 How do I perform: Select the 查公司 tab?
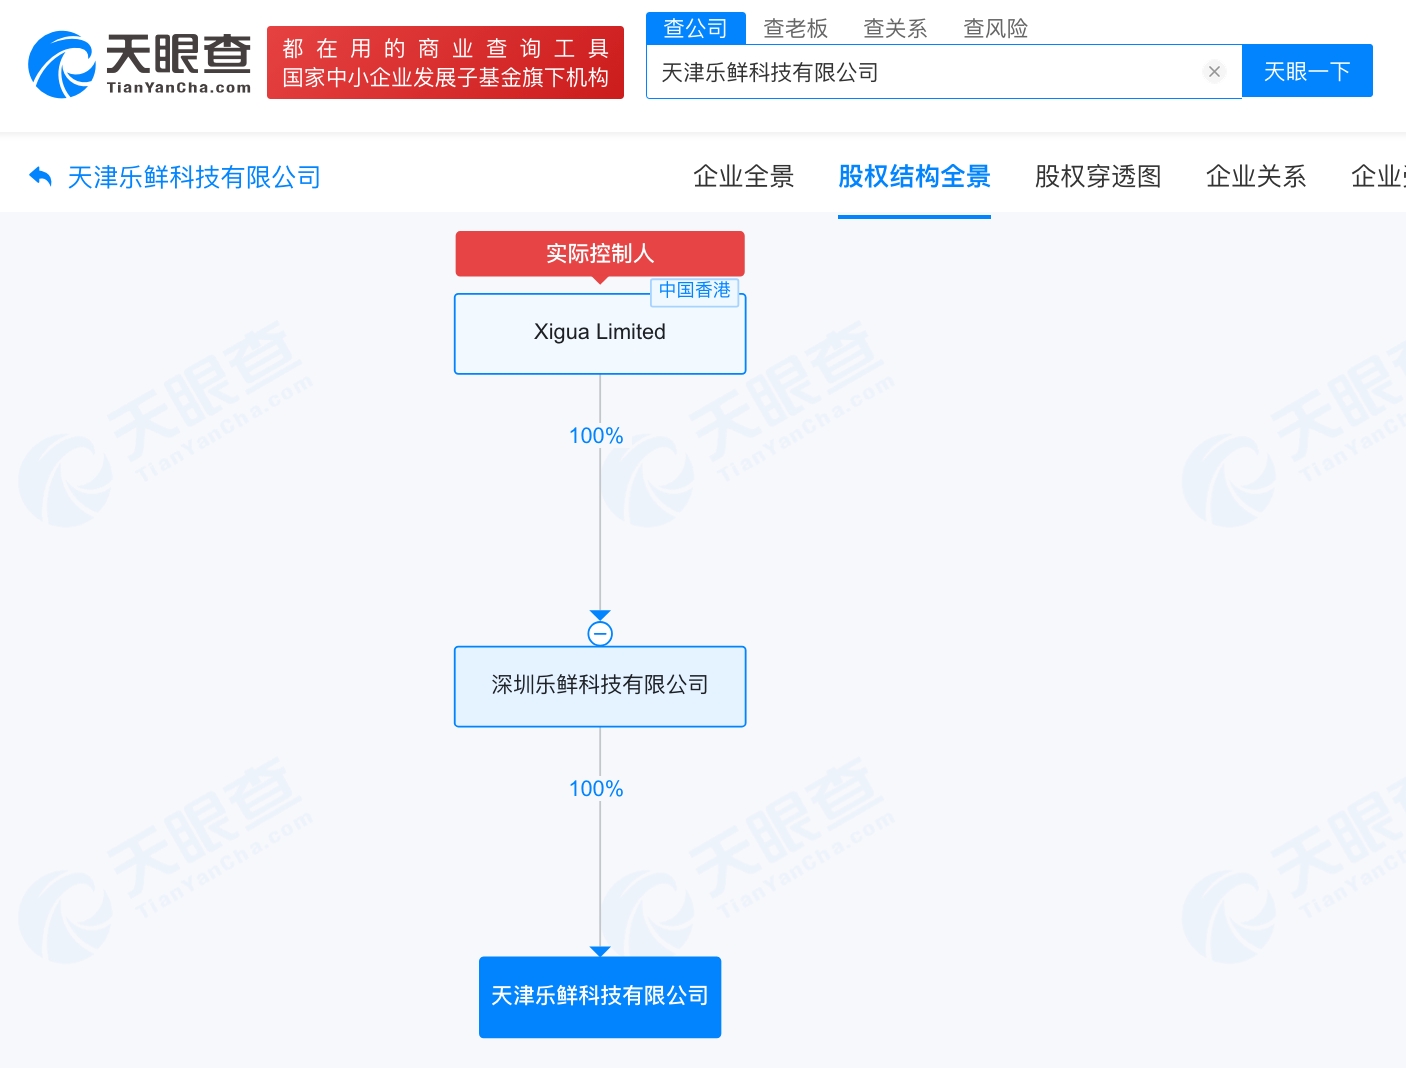(695, 27)
